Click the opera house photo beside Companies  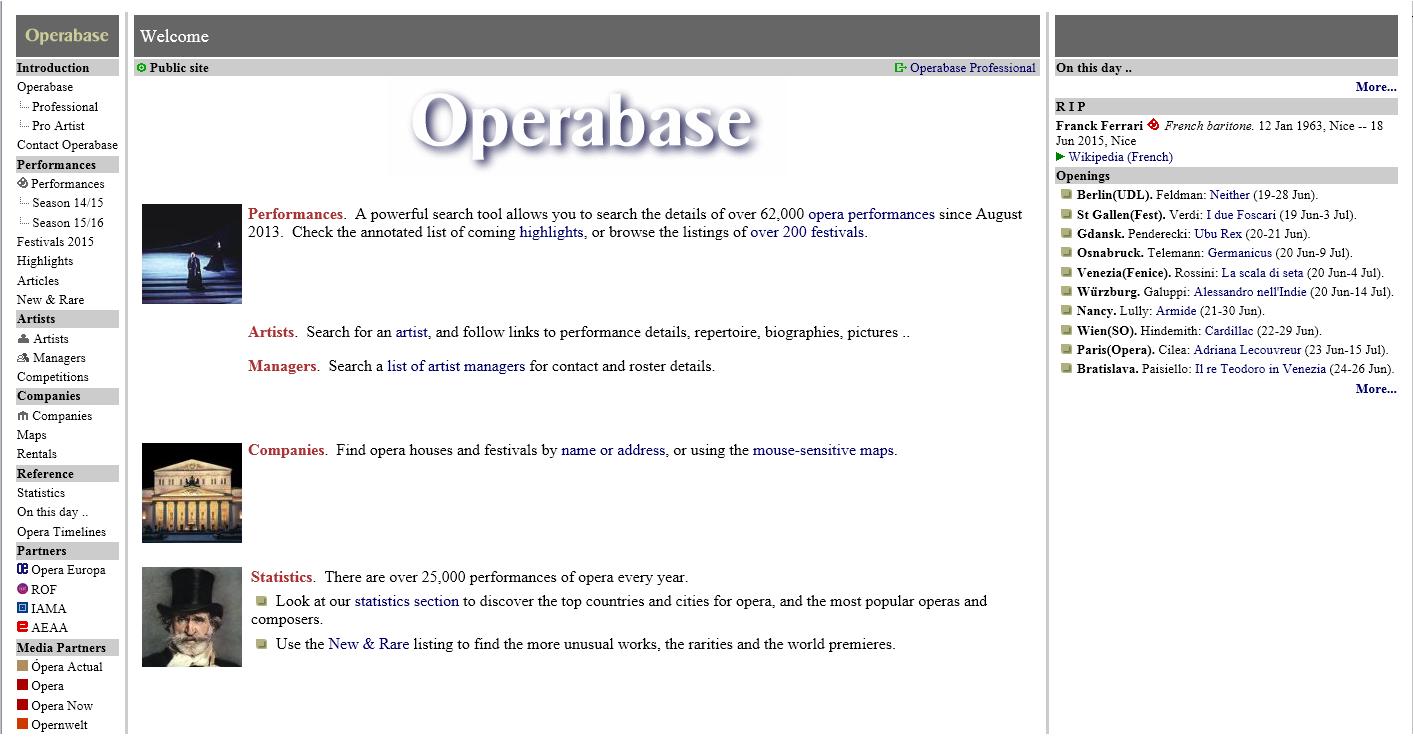pyautogui.click(x=192, y=493)
